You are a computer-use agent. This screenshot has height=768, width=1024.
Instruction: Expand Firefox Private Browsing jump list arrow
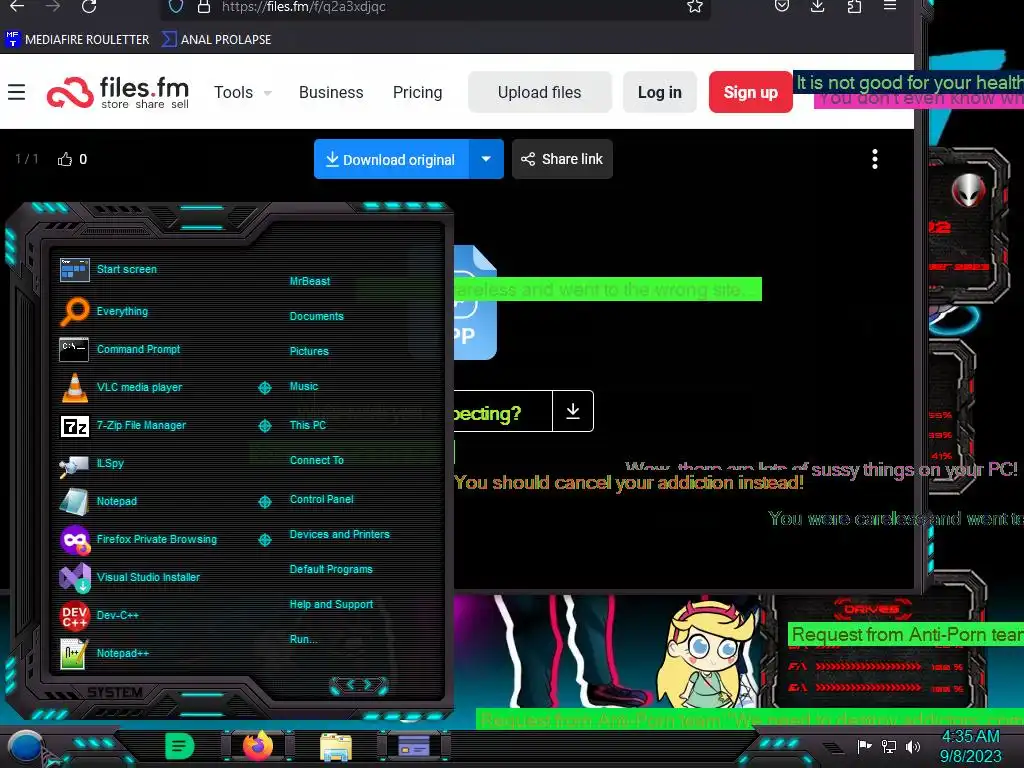[x=264, y=540]
